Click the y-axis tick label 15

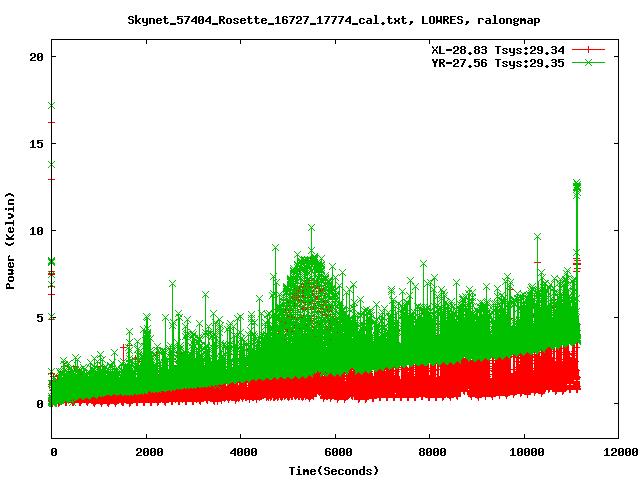pyautogui.click(x=36, y=144)
